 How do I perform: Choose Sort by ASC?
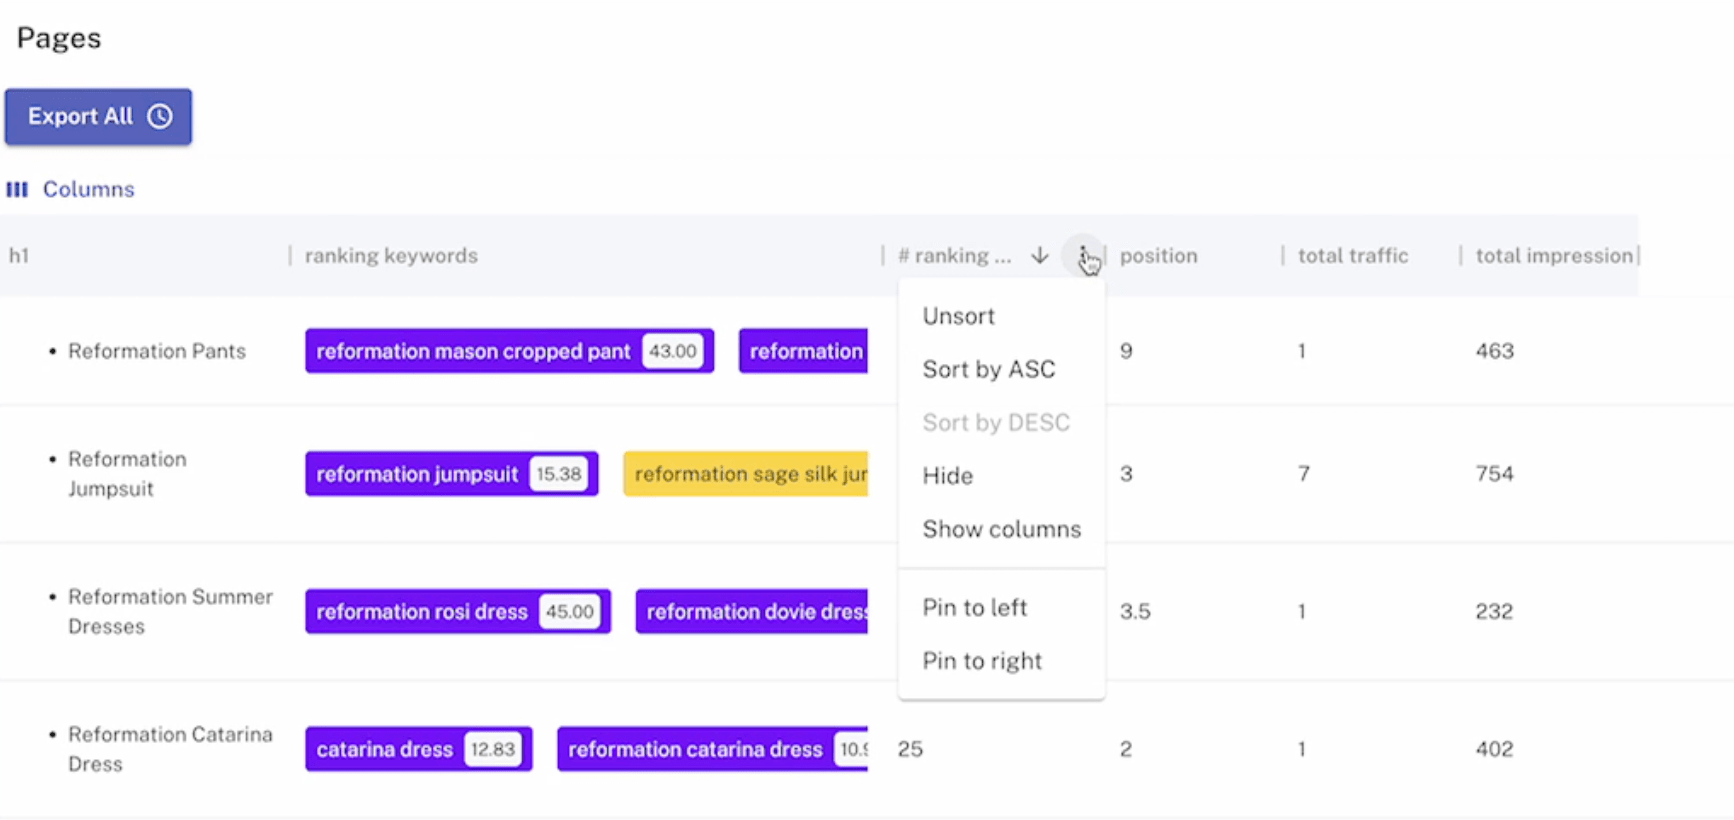[x=989, y=369]
